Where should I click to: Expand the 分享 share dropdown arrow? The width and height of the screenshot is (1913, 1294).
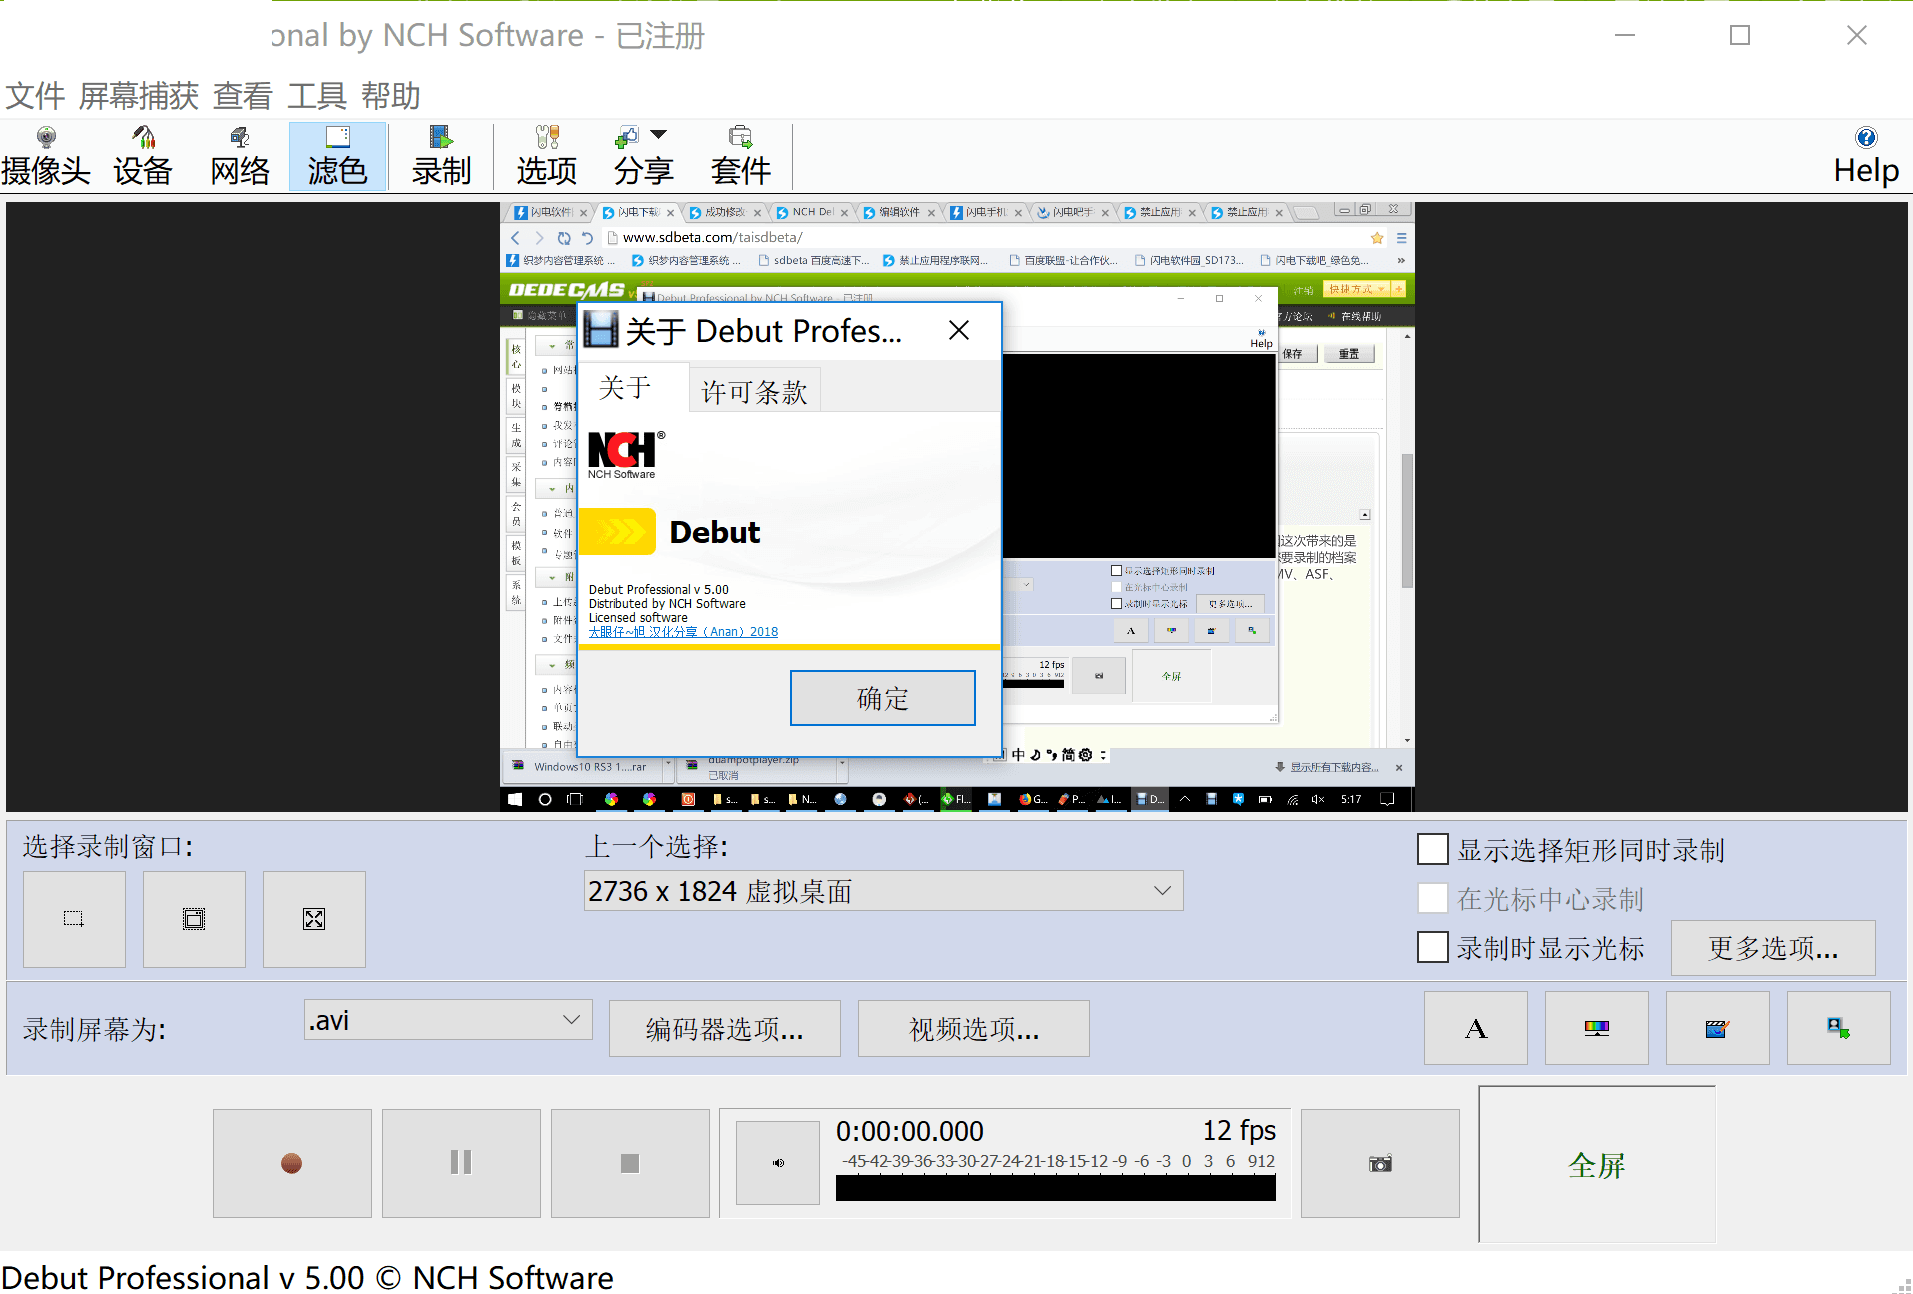point(659,135)
